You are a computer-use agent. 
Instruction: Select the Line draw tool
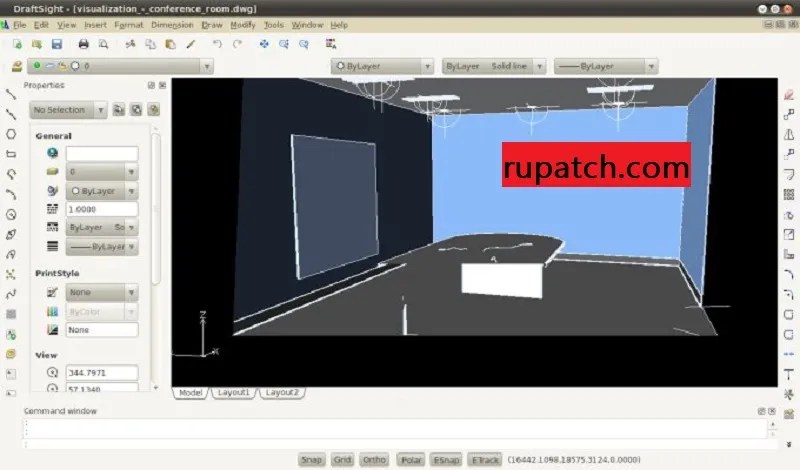click(11, 94)
